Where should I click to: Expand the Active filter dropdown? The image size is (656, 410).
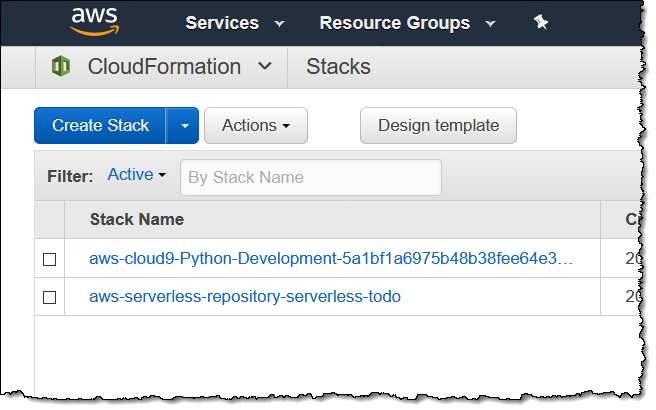tap(136, 175)
